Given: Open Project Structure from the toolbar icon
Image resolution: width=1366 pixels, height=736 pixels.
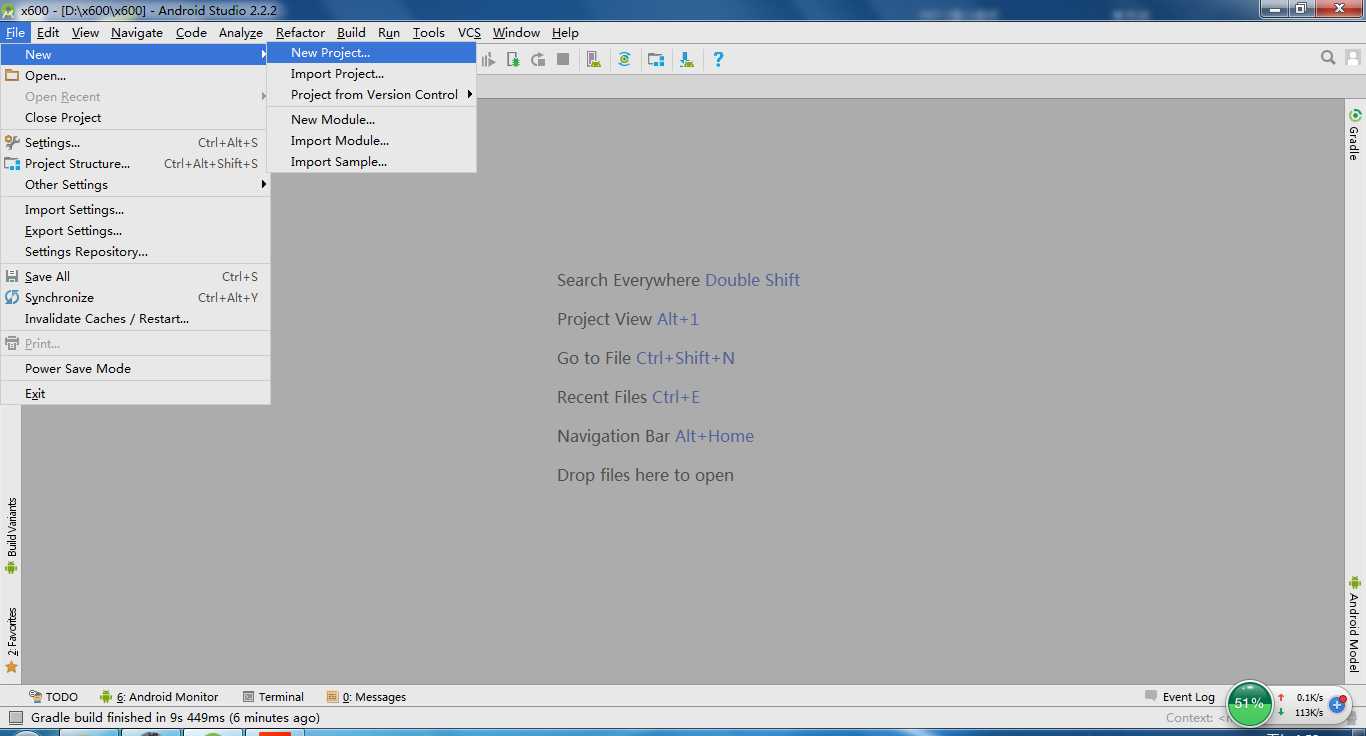Looking at the screenshot, I should 656,59.
